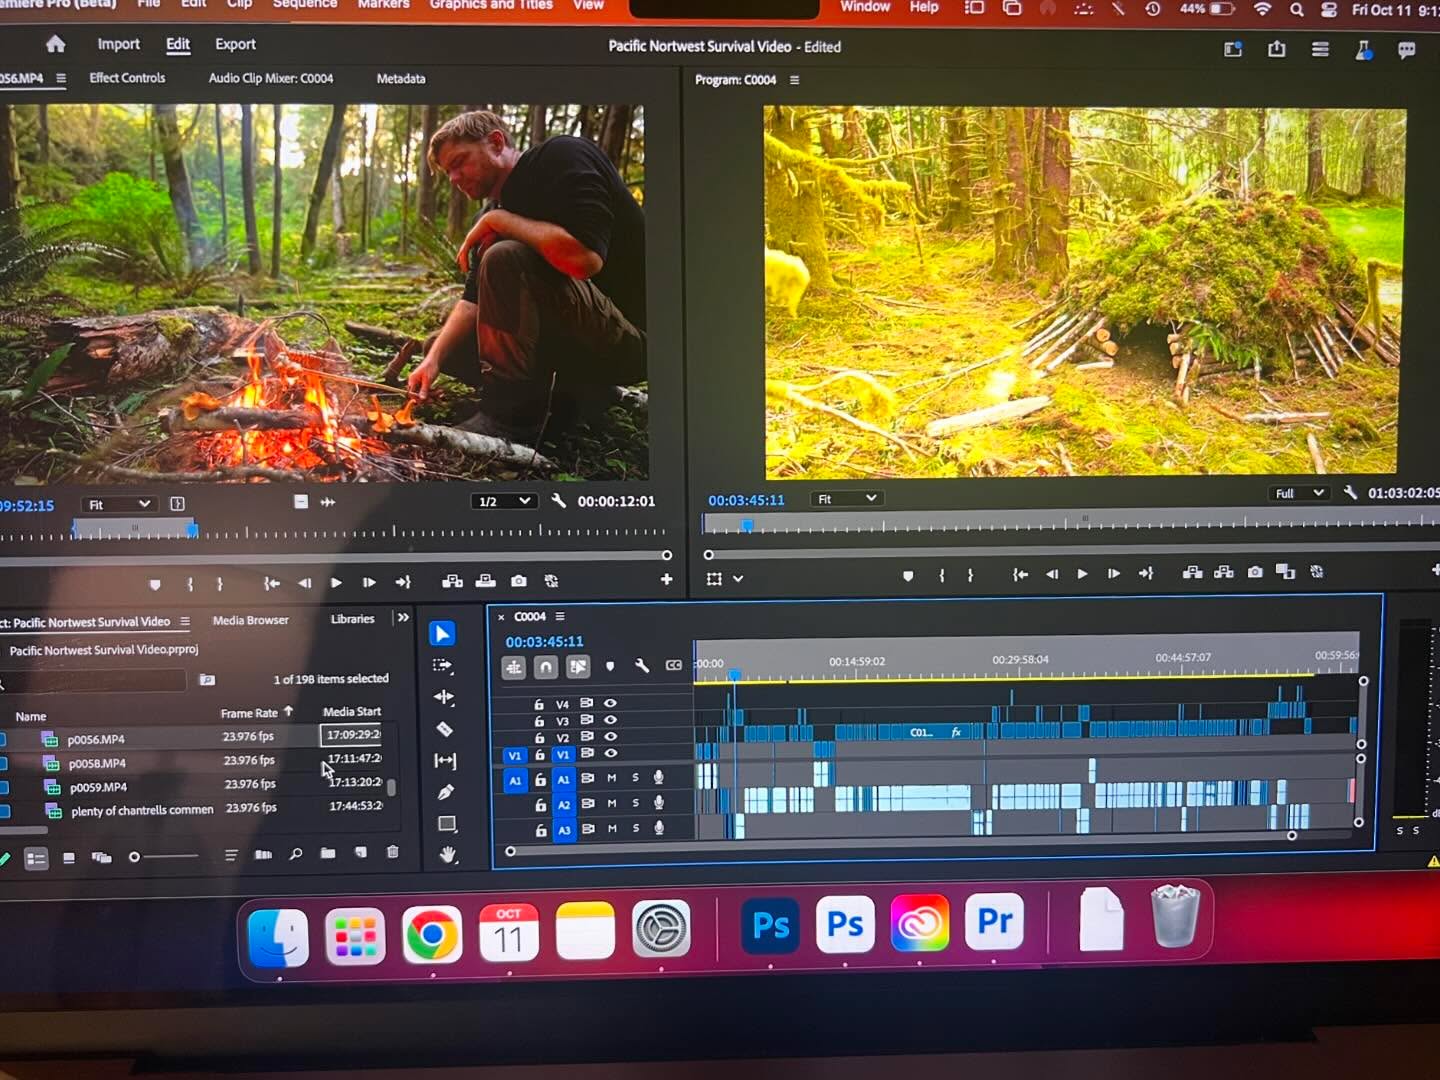Open timeline display settings wrench
This screenshot has height=1080, width=1440.
tap(642, 666)
